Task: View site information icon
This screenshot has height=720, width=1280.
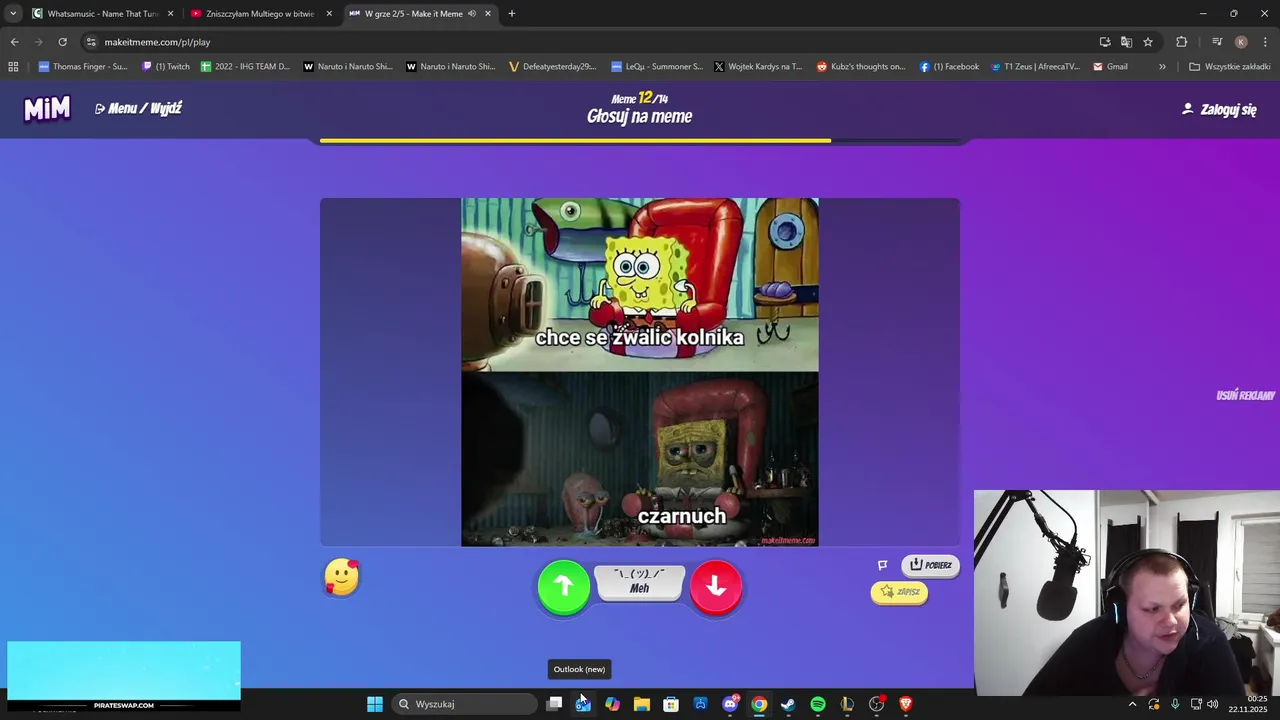Action: click(91, 42)
